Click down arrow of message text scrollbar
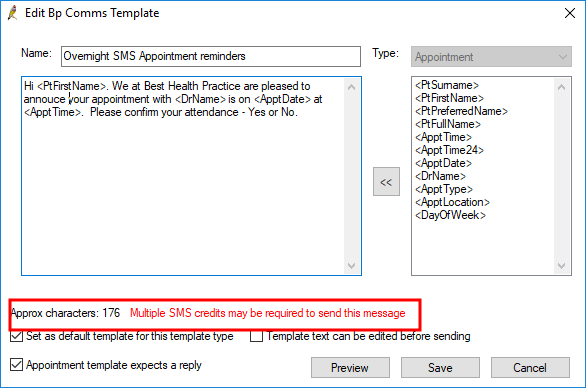 [x=351, y=265]
